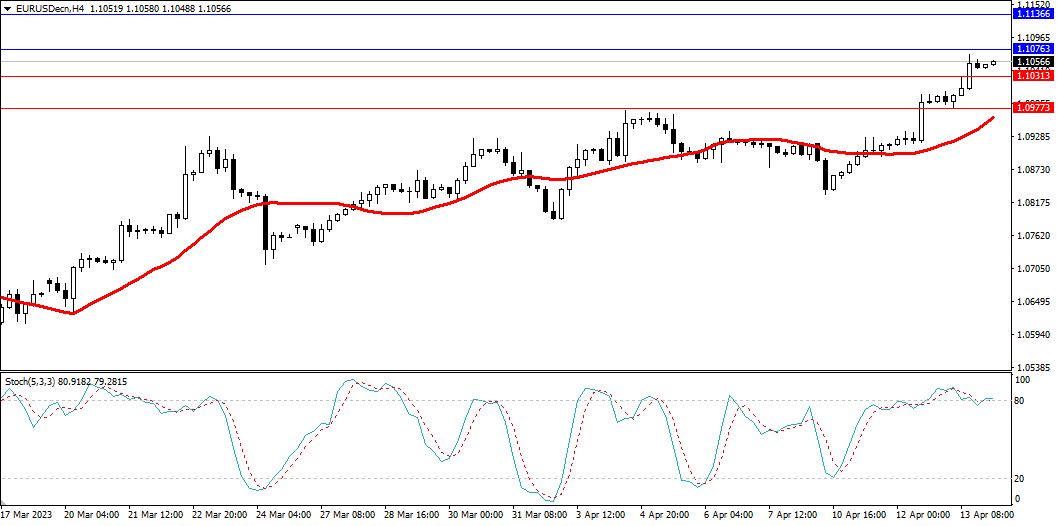This screenshot has width=1057, height=526.
Task: Click the 27 Mar 08:00 time label
Action: (349, 515)
